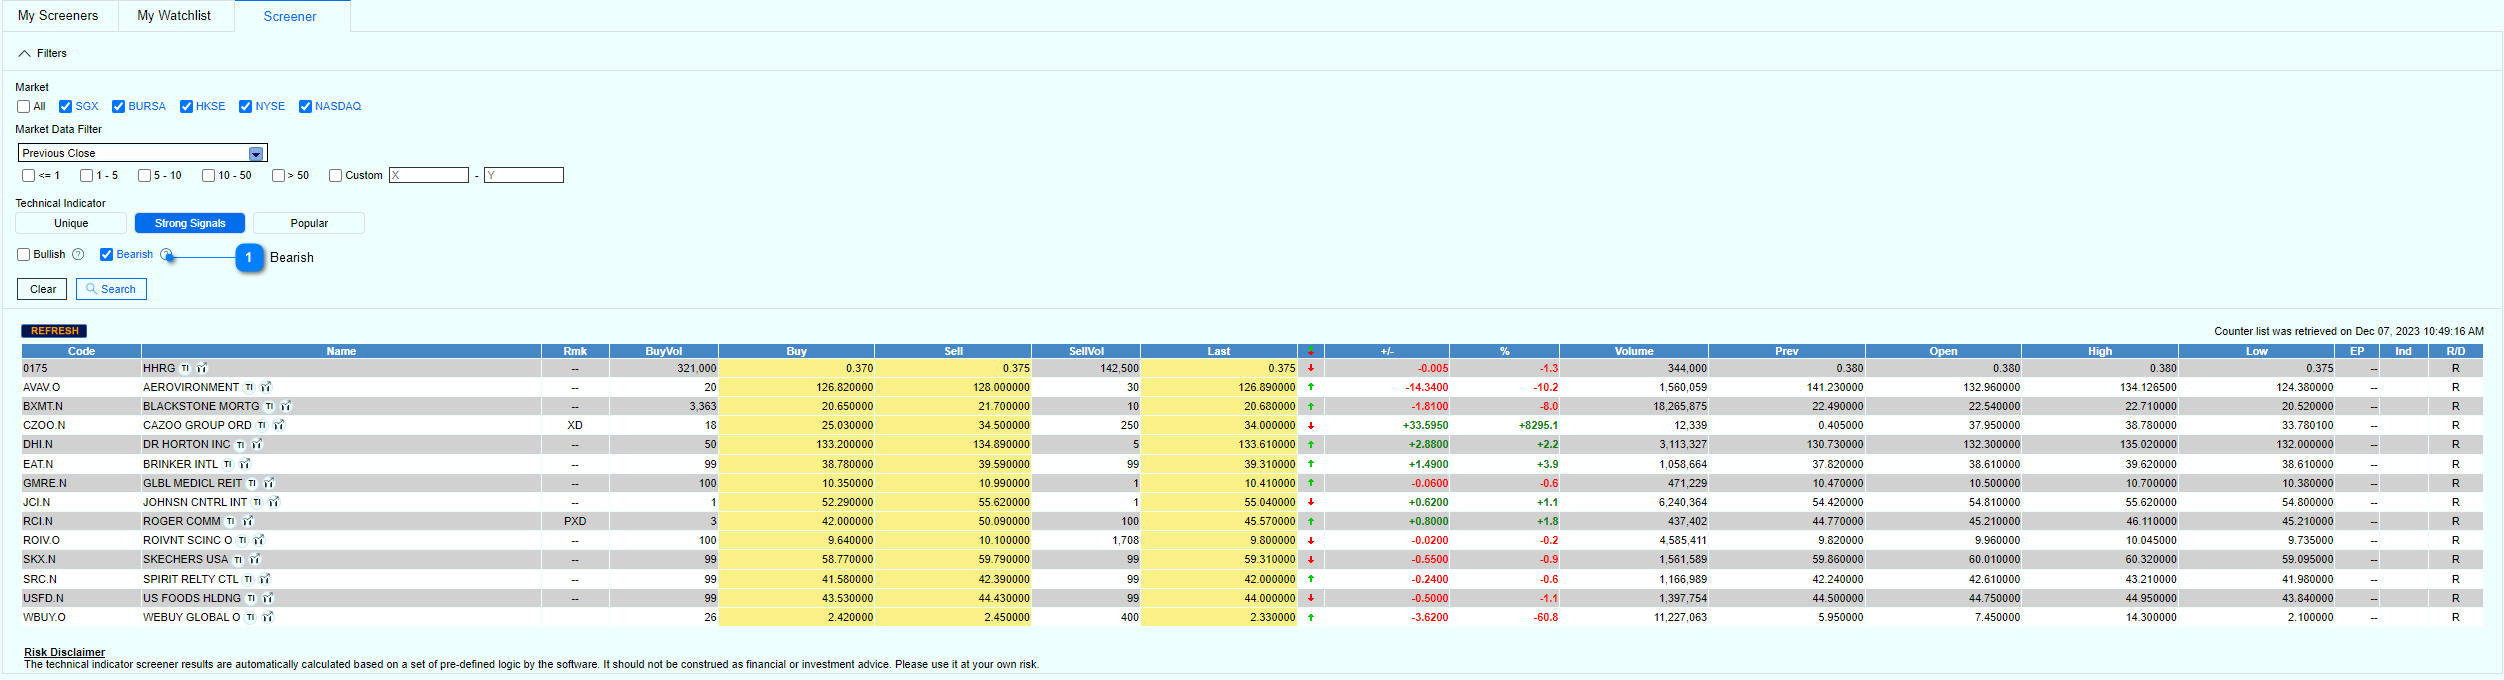Open chart icon for CAZOO GROUP ORD

(x=279, y=425)
